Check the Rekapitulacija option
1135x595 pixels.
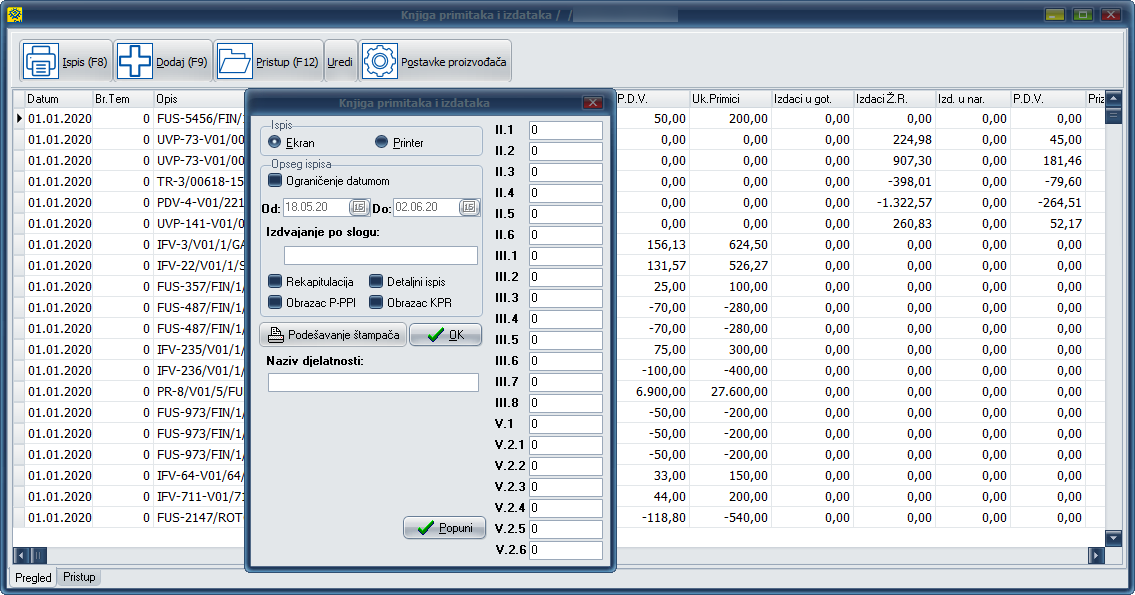[275, 282]
